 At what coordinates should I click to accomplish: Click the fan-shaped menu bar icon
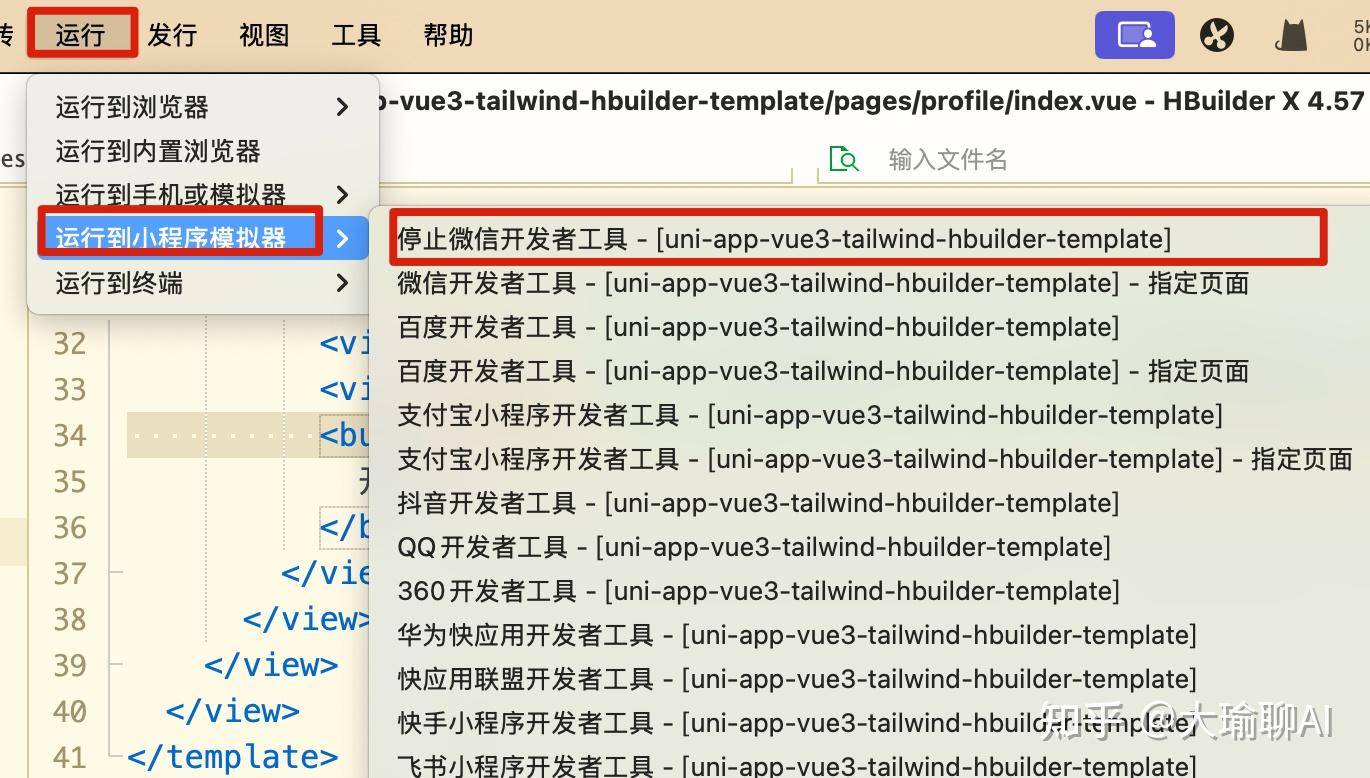click(x=1217, y=36)
